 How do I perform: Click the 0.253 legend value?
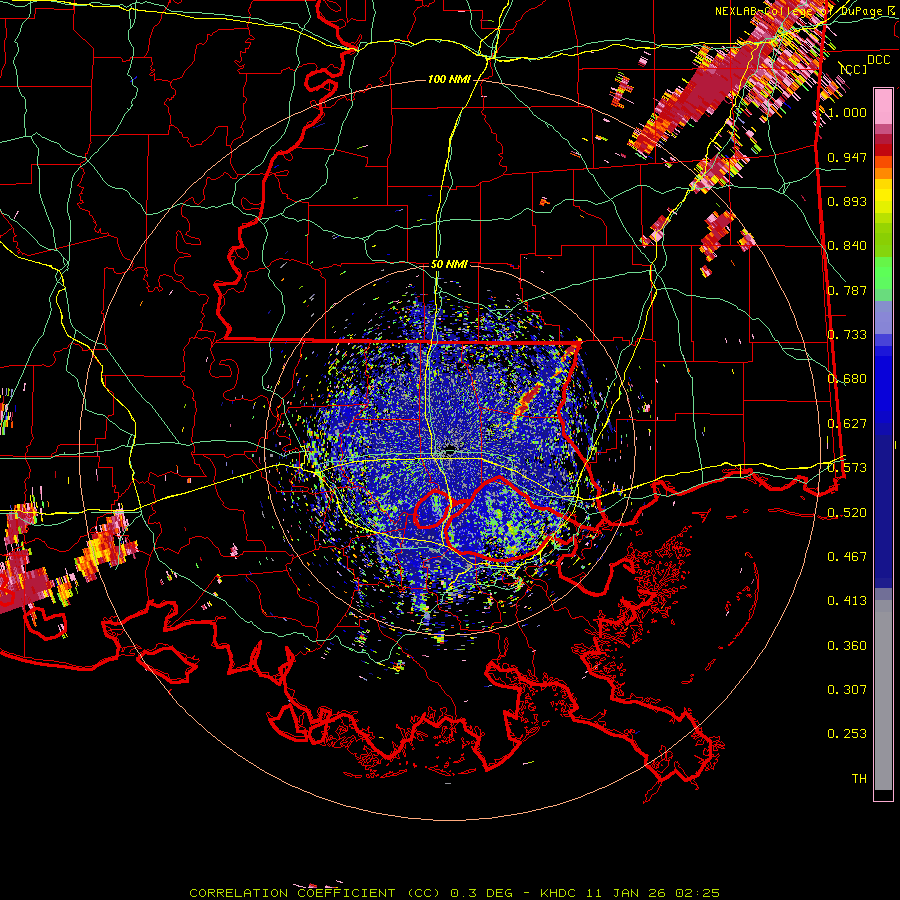[x=847, y=734]
